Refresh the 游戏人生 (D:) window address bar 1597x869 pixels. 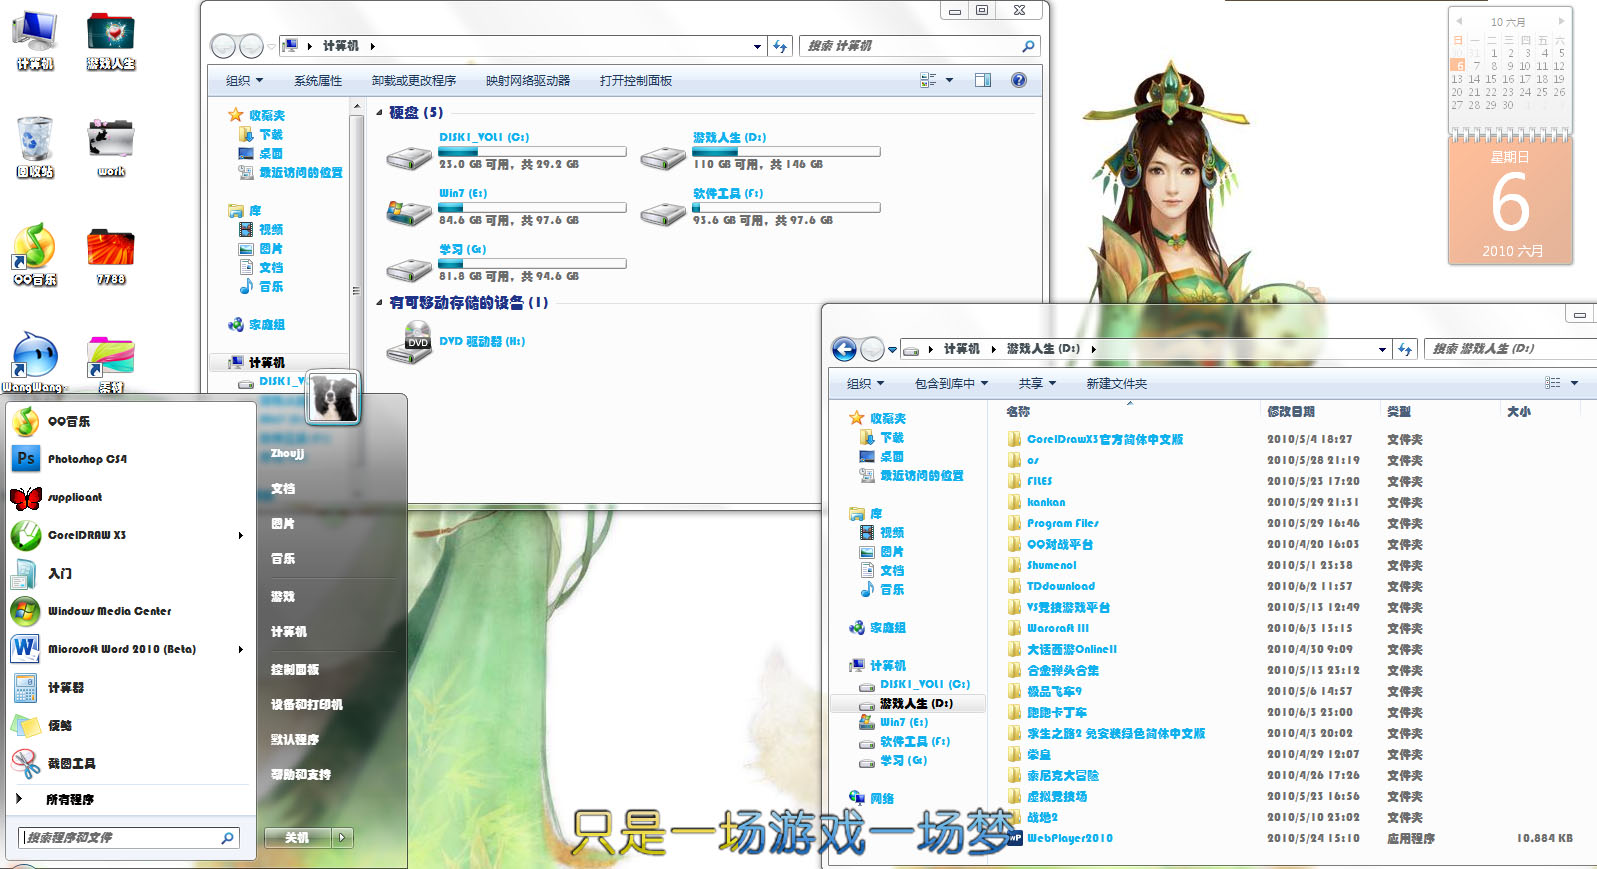pos(1405,349)
